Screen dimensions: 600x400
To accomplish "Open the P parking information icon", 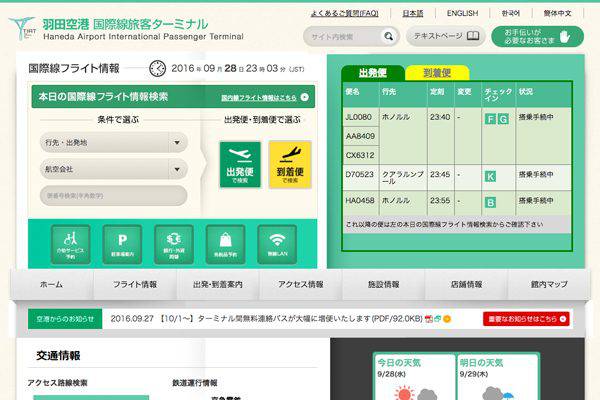I will 122,244.
